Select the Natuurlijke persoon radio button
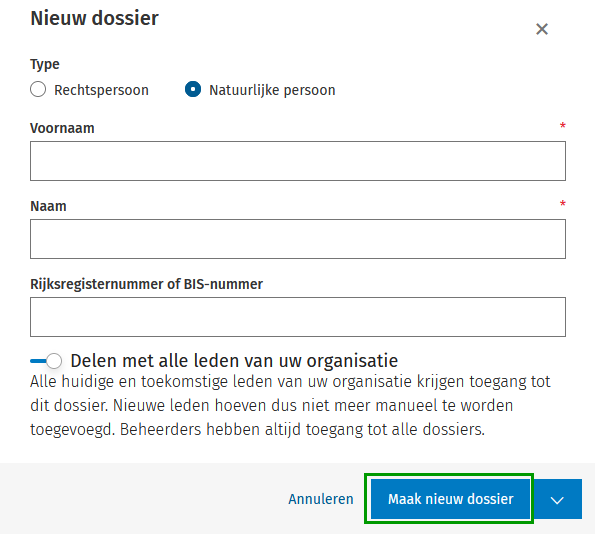This screenshot has width=595, height=534. (193, 90)
